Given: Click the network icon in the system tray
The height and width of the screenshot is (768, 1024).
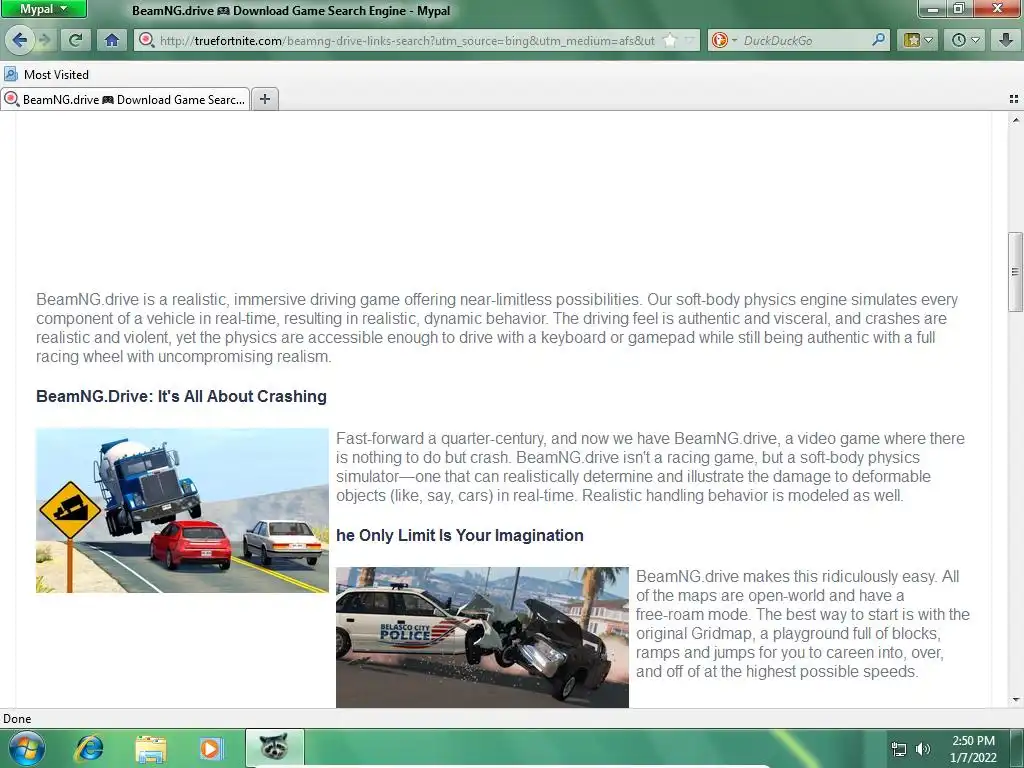Looking at the screenshot, I should point(899,749).
